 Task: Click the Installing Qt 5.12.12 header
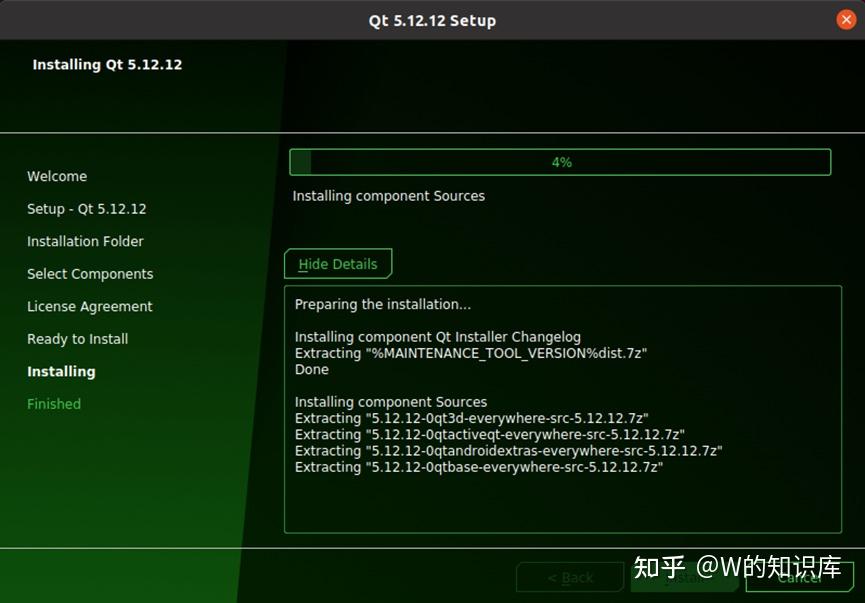point(107,64)
